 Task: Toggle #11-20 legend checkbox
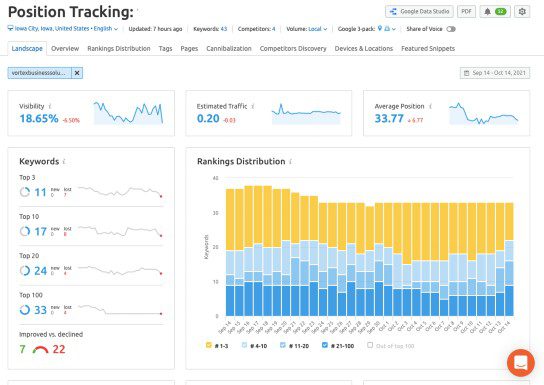pos(283,345)
